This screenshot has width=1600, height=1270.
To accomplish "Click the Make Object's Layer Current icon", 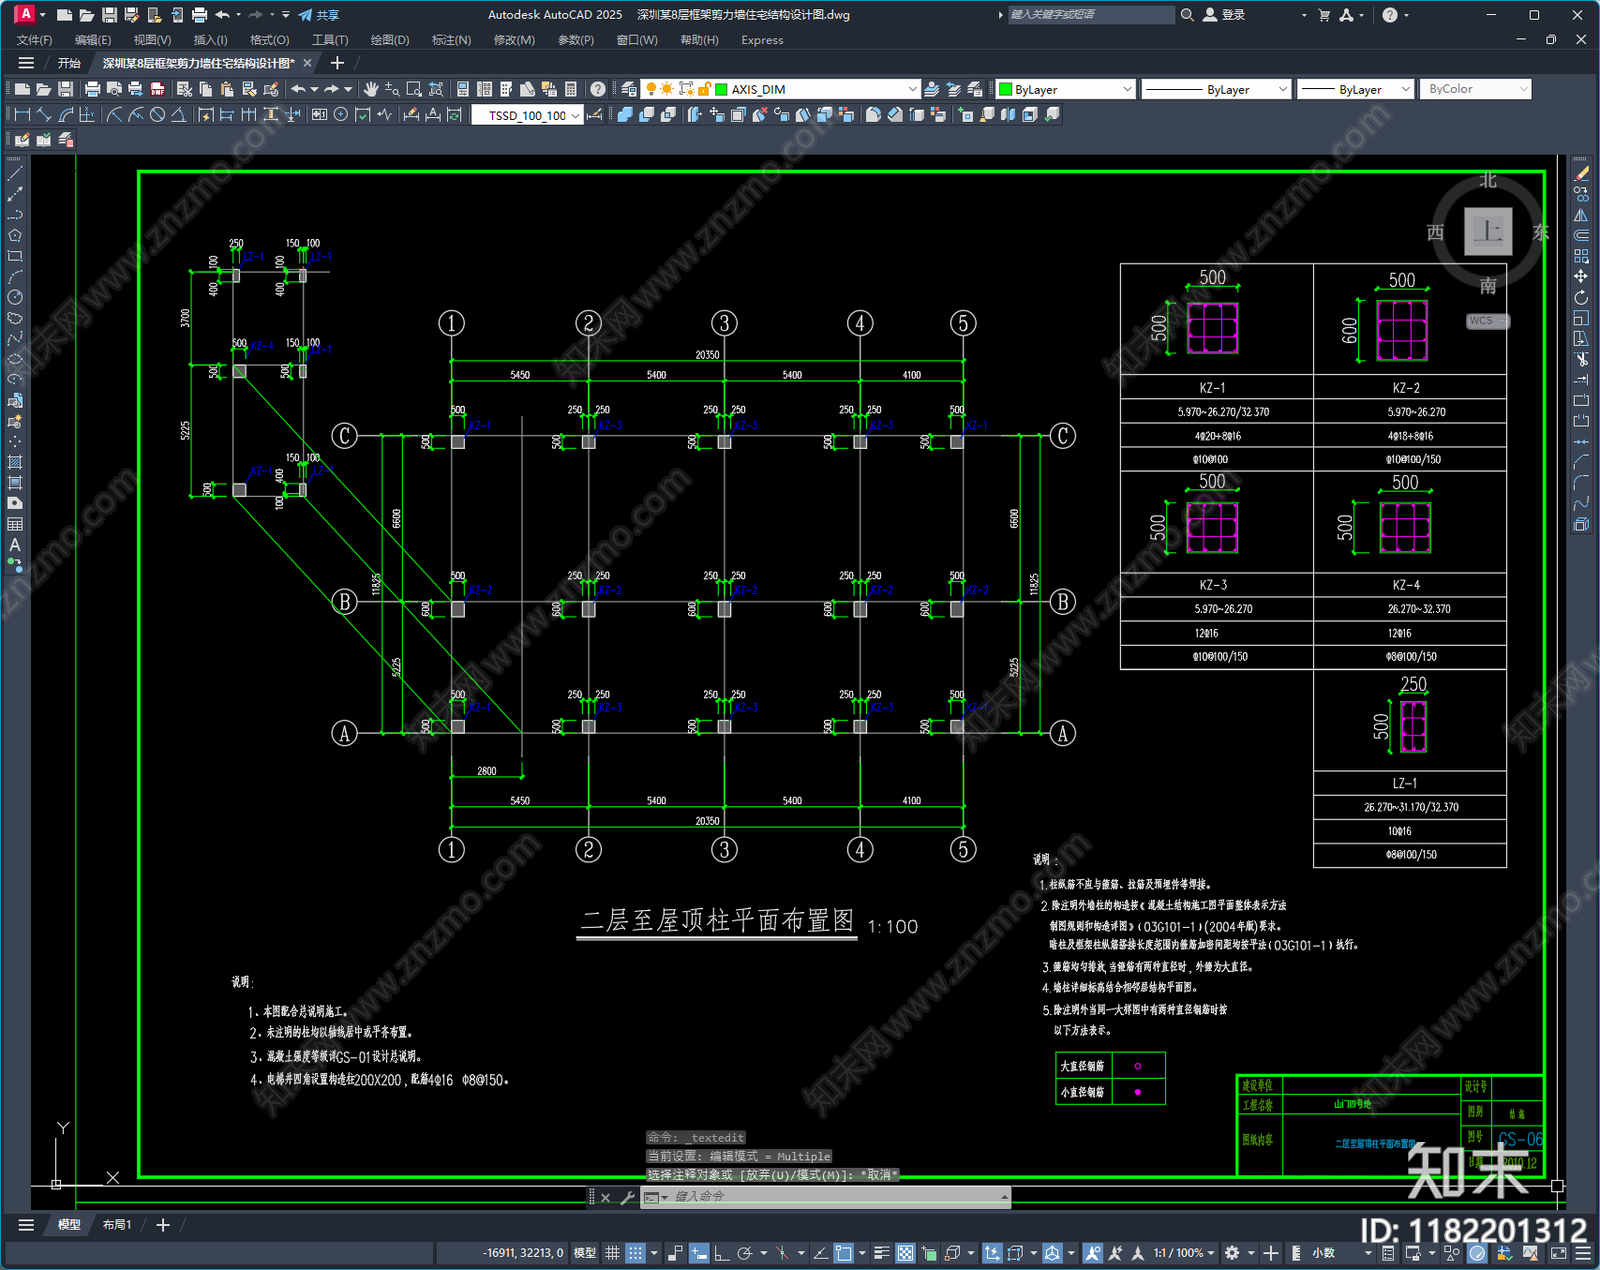I will click(x=931, y=89).
